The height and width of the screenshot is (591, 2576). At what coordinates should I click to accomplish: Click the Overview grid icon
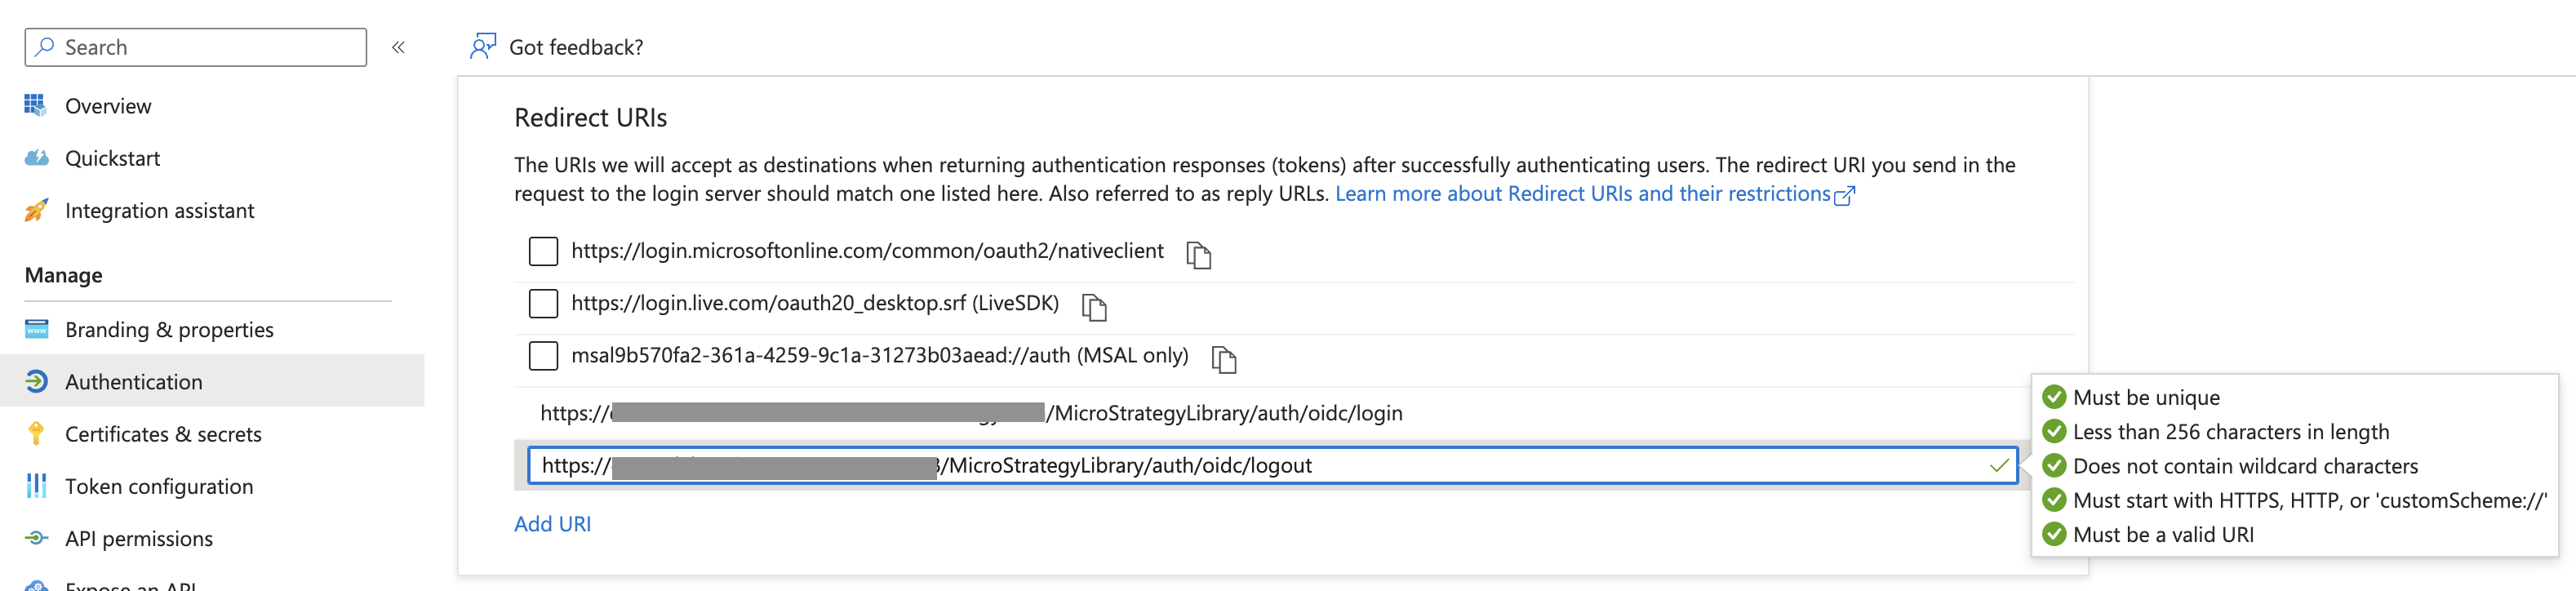(x=36, y=106)
